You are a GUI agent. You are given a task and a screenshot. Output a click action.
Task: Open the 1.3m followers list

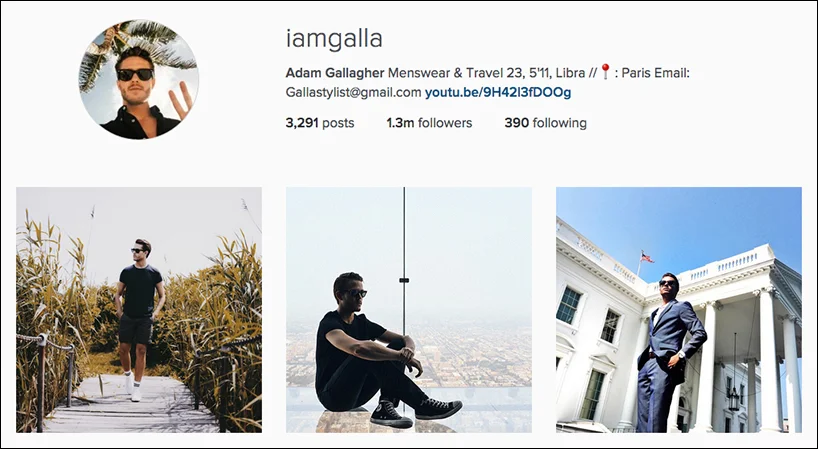click(x=429, y=123)
